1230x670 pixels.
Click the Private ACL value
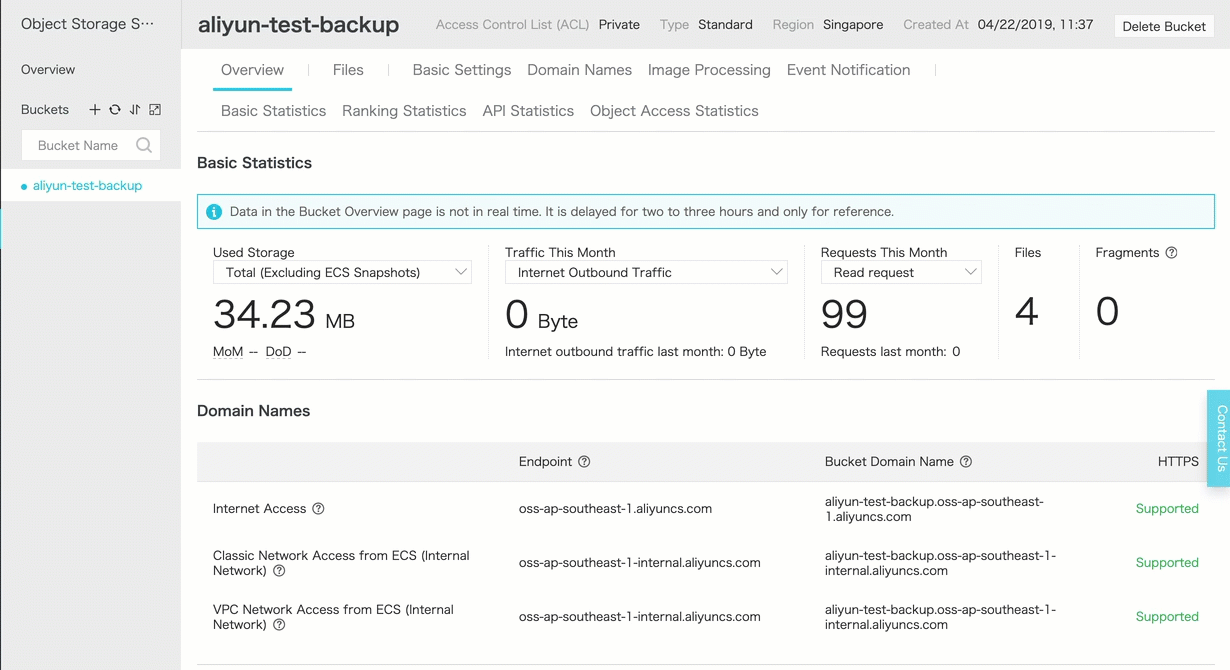(619, 25)
